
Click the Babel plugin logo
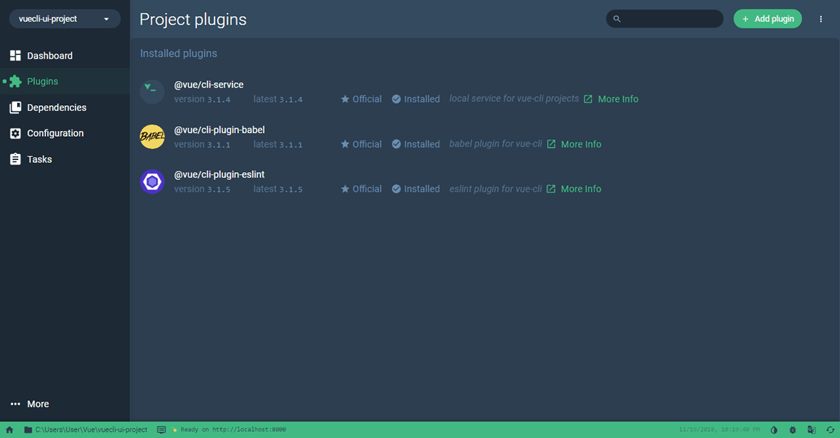152,137
